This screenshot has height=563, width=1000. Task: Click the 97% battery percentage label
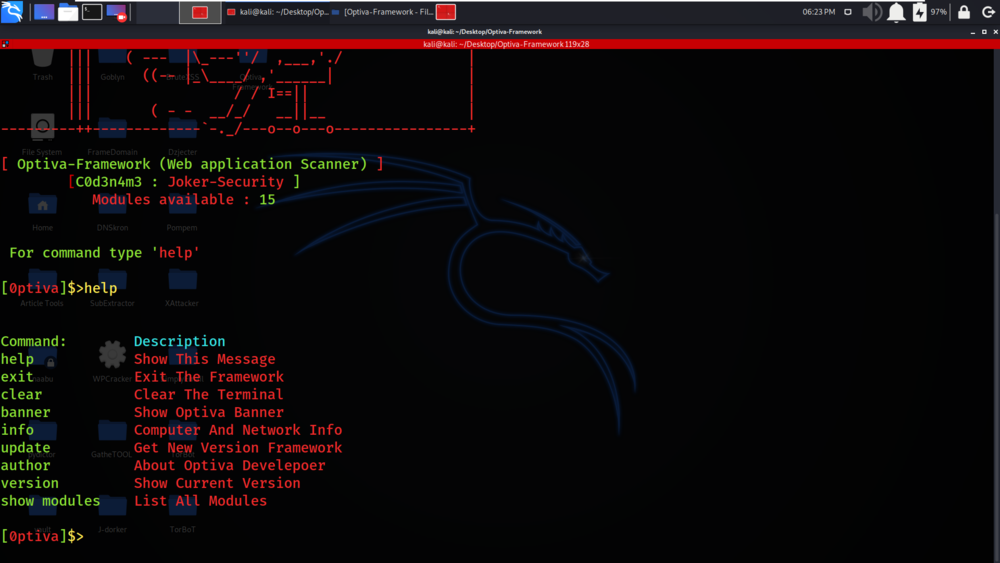coord(939,12)
